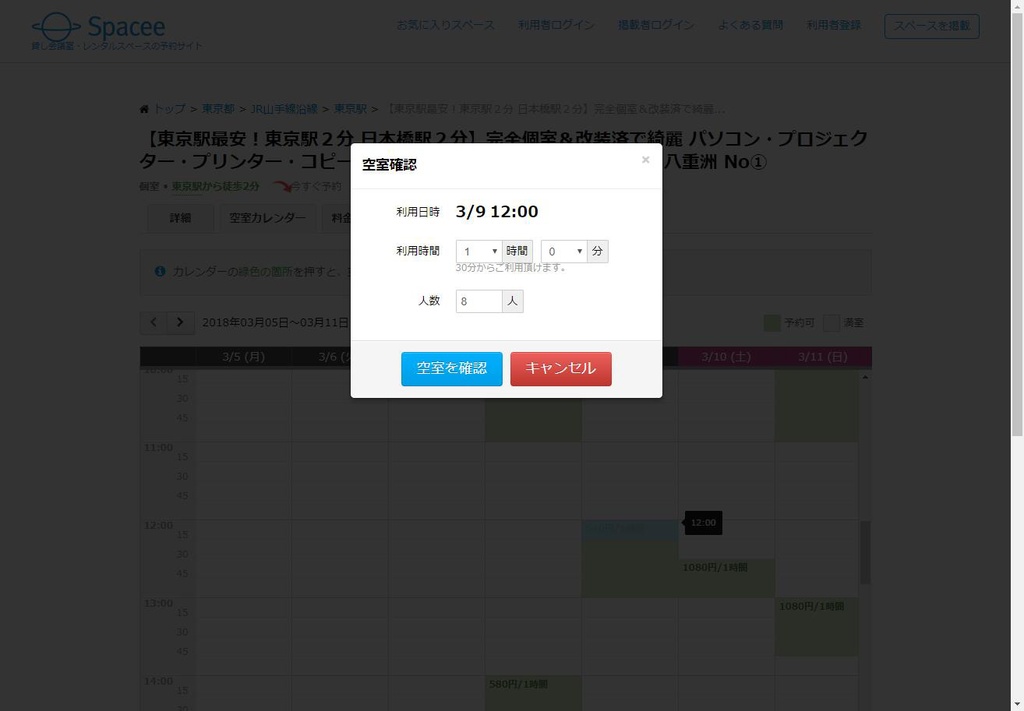Click the home icon in breadcrumb

[x=144, y=109]
